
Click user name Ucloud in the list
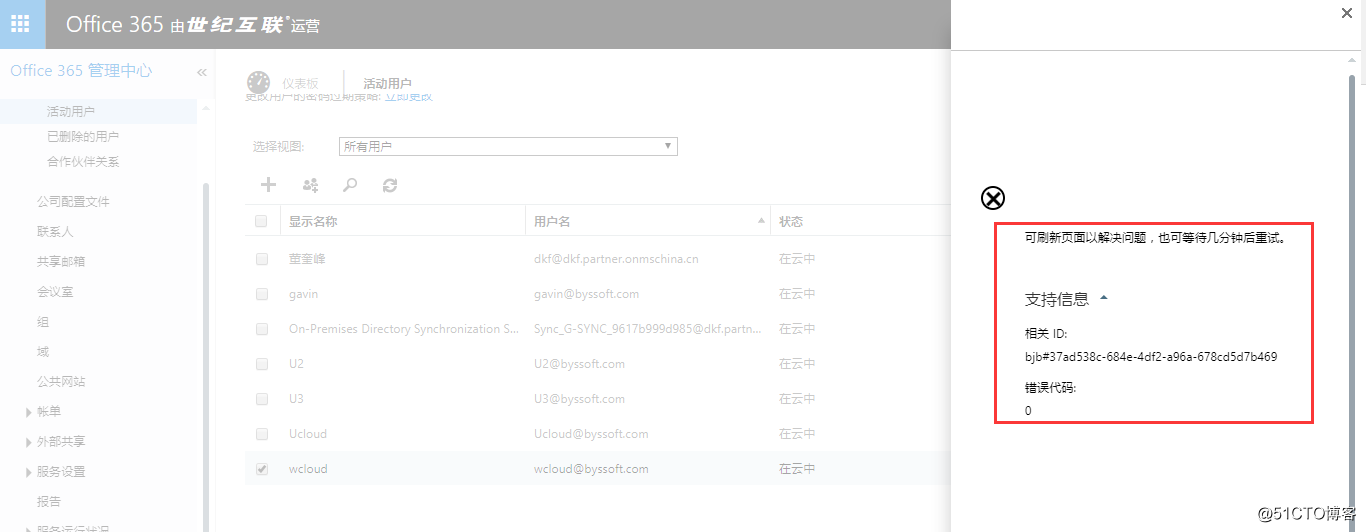(x=308, y=434)
